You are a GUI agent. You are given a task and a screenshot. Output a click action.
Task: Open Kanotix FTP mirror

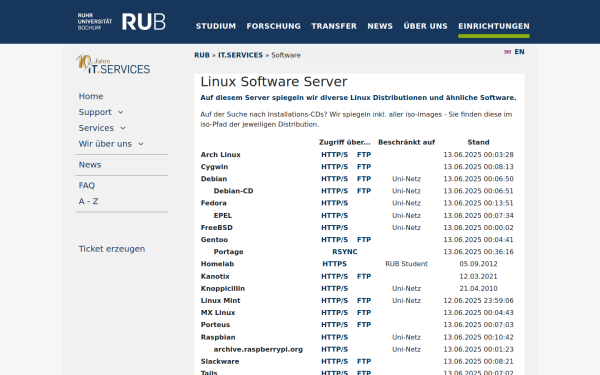[x=364, y=276]
